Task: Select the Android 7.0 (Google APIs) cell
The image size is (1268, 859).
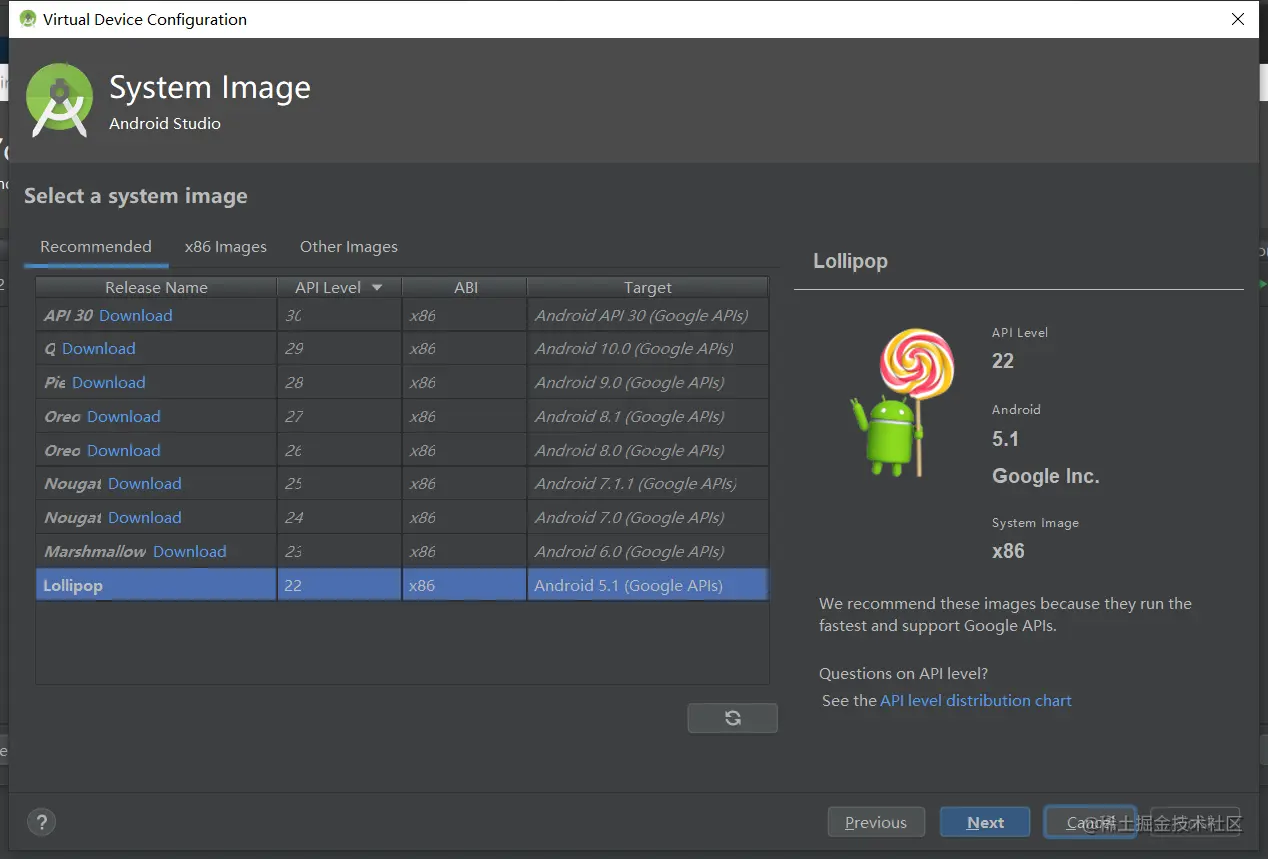Action: pos(648,517)
